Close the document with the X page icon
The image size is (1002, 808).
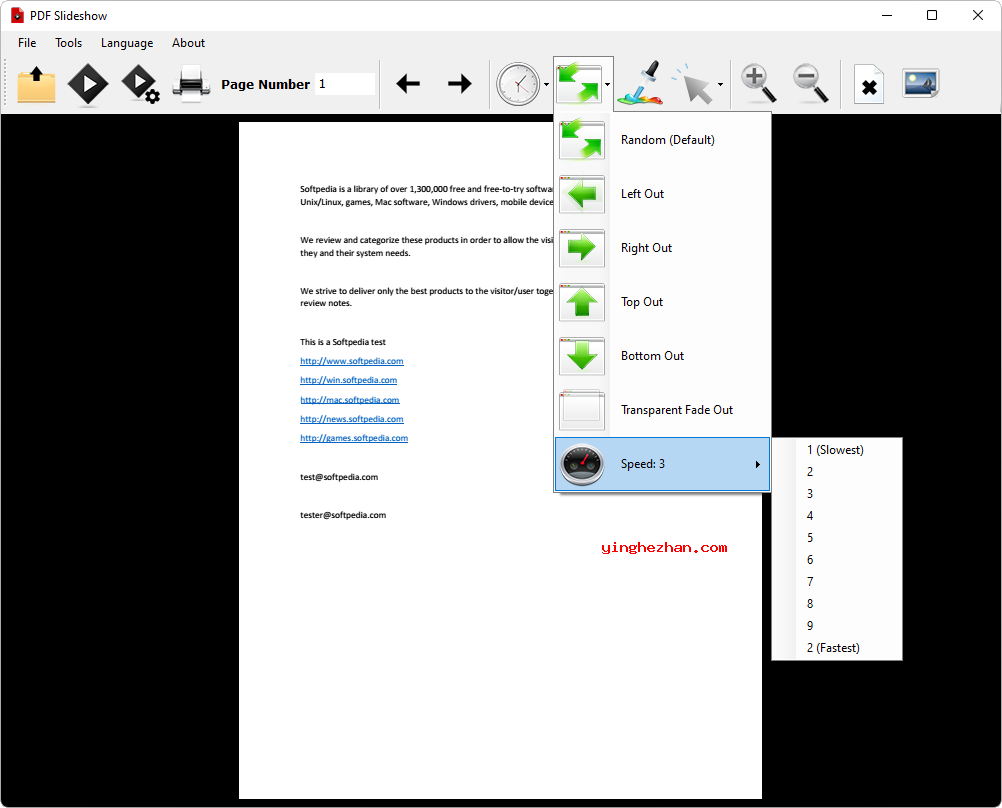pos(869,85)
